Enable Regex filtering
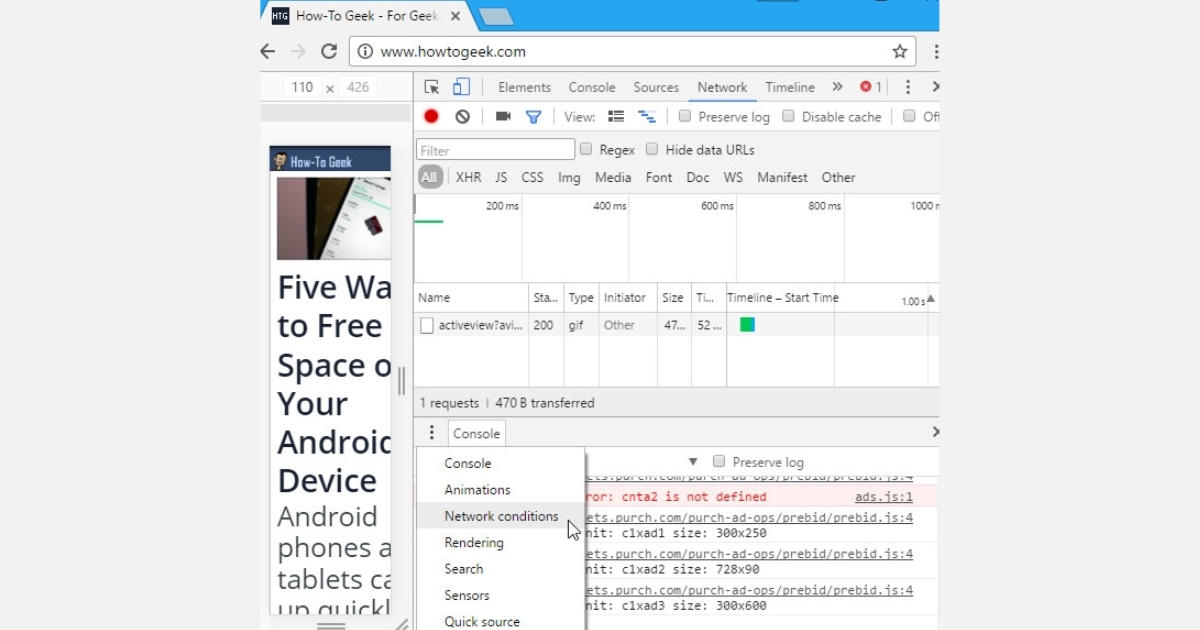 coord(586,149)
